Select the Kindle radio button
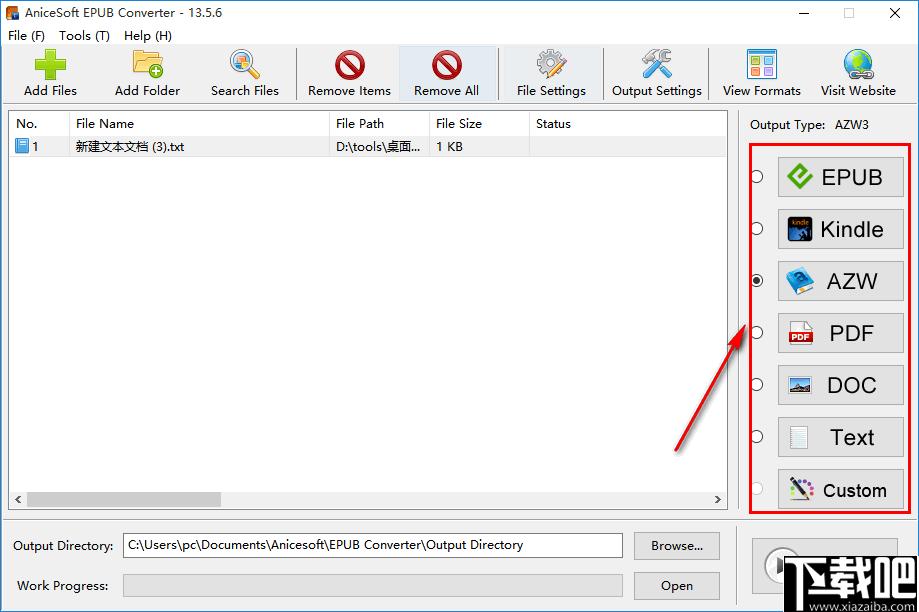Image resolution: width=919 pixels, height=612 pixels. 757,229
